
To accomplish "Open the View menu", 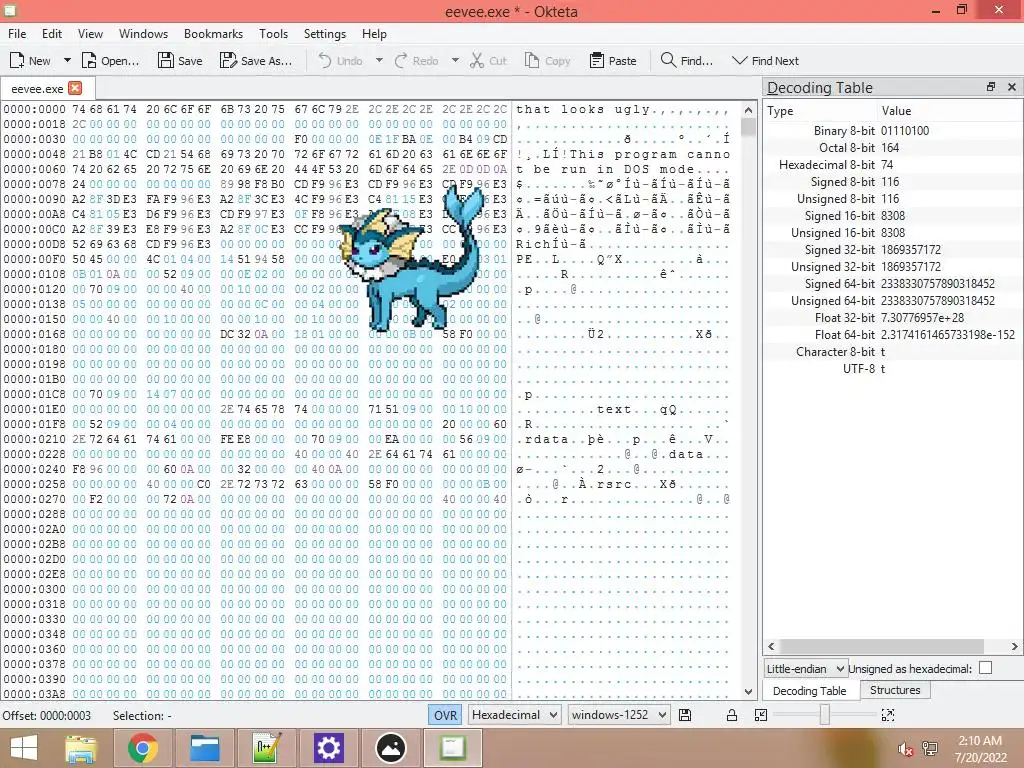I will point(90,34).
